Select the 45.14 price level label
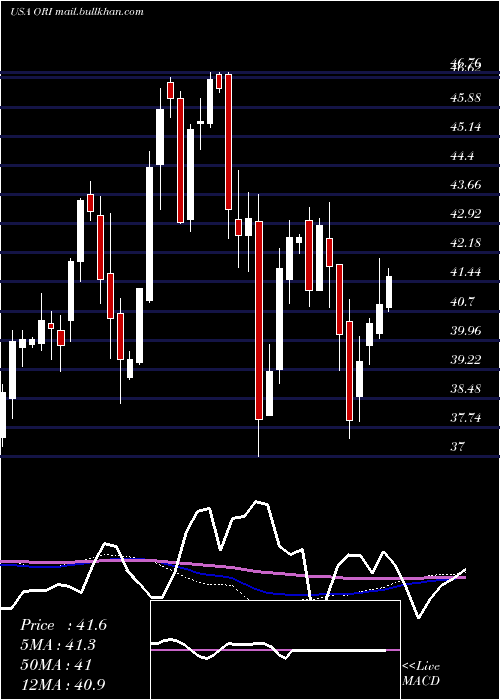This screenshot has width=500, height=700. [466, 127]
